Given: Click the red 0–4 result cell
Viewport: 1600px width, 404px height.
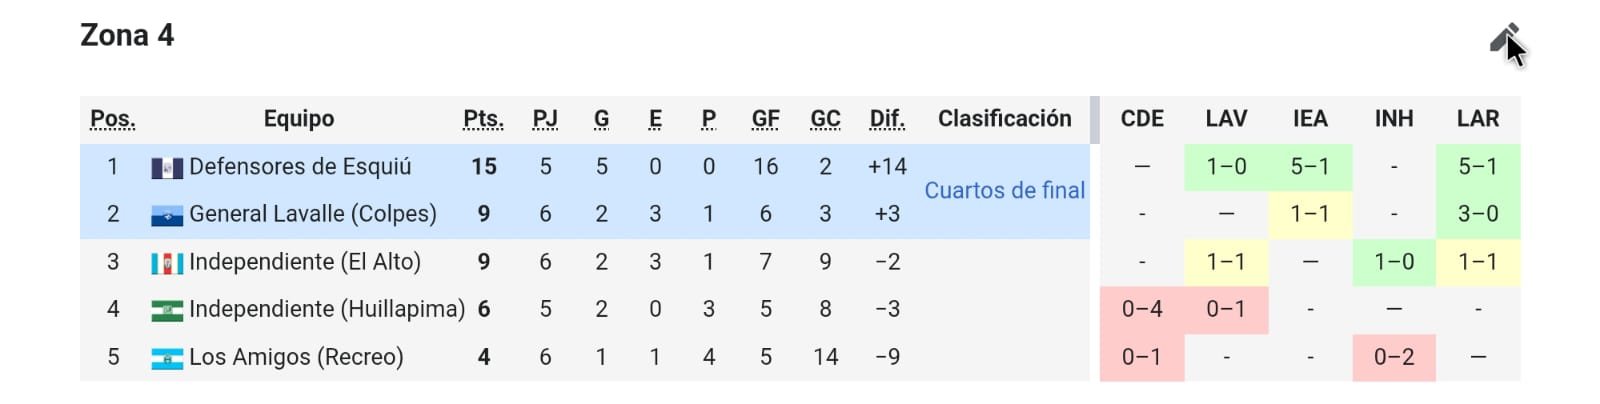Looking at the screenshot, I should [1141, 309].
